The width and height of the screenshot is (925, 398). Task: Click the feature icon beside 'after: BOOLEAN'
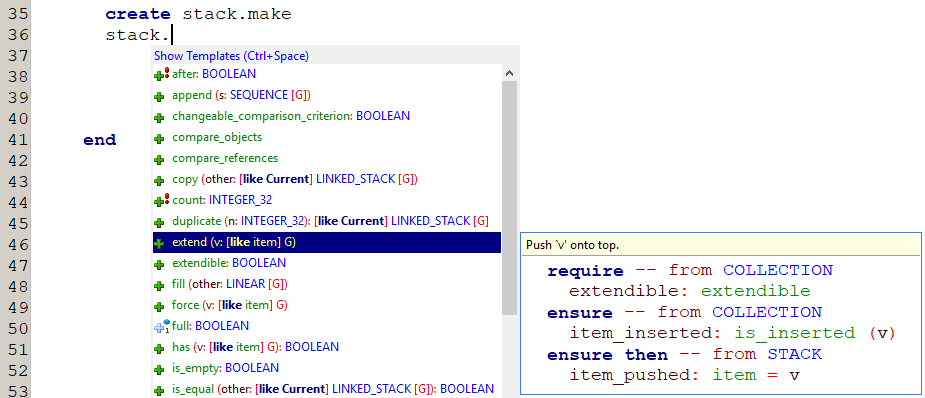pyautogui.click(x=161, y=74)
